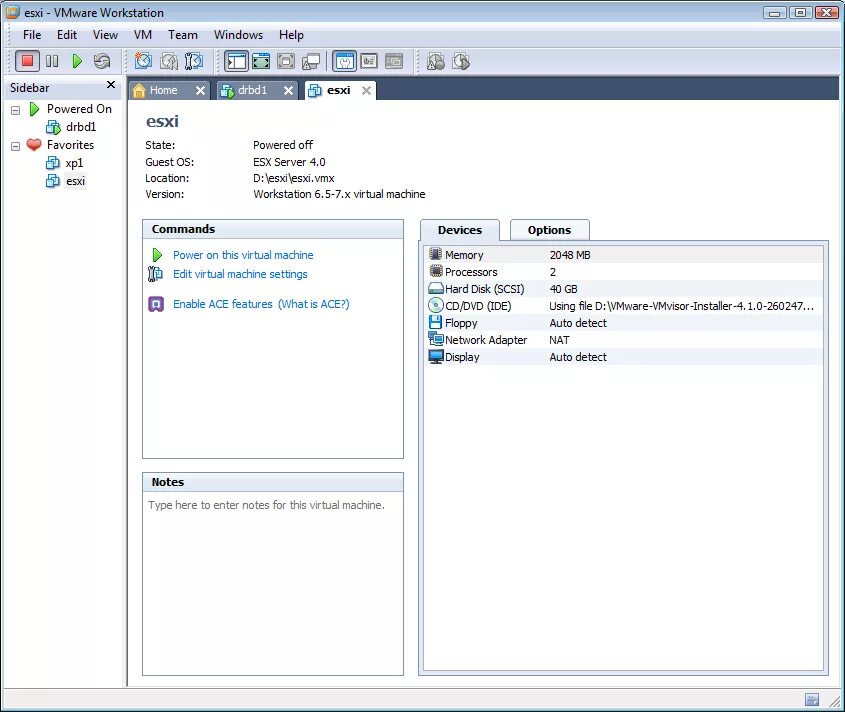Click the green play icon beside Power on

tap(157, 255)
